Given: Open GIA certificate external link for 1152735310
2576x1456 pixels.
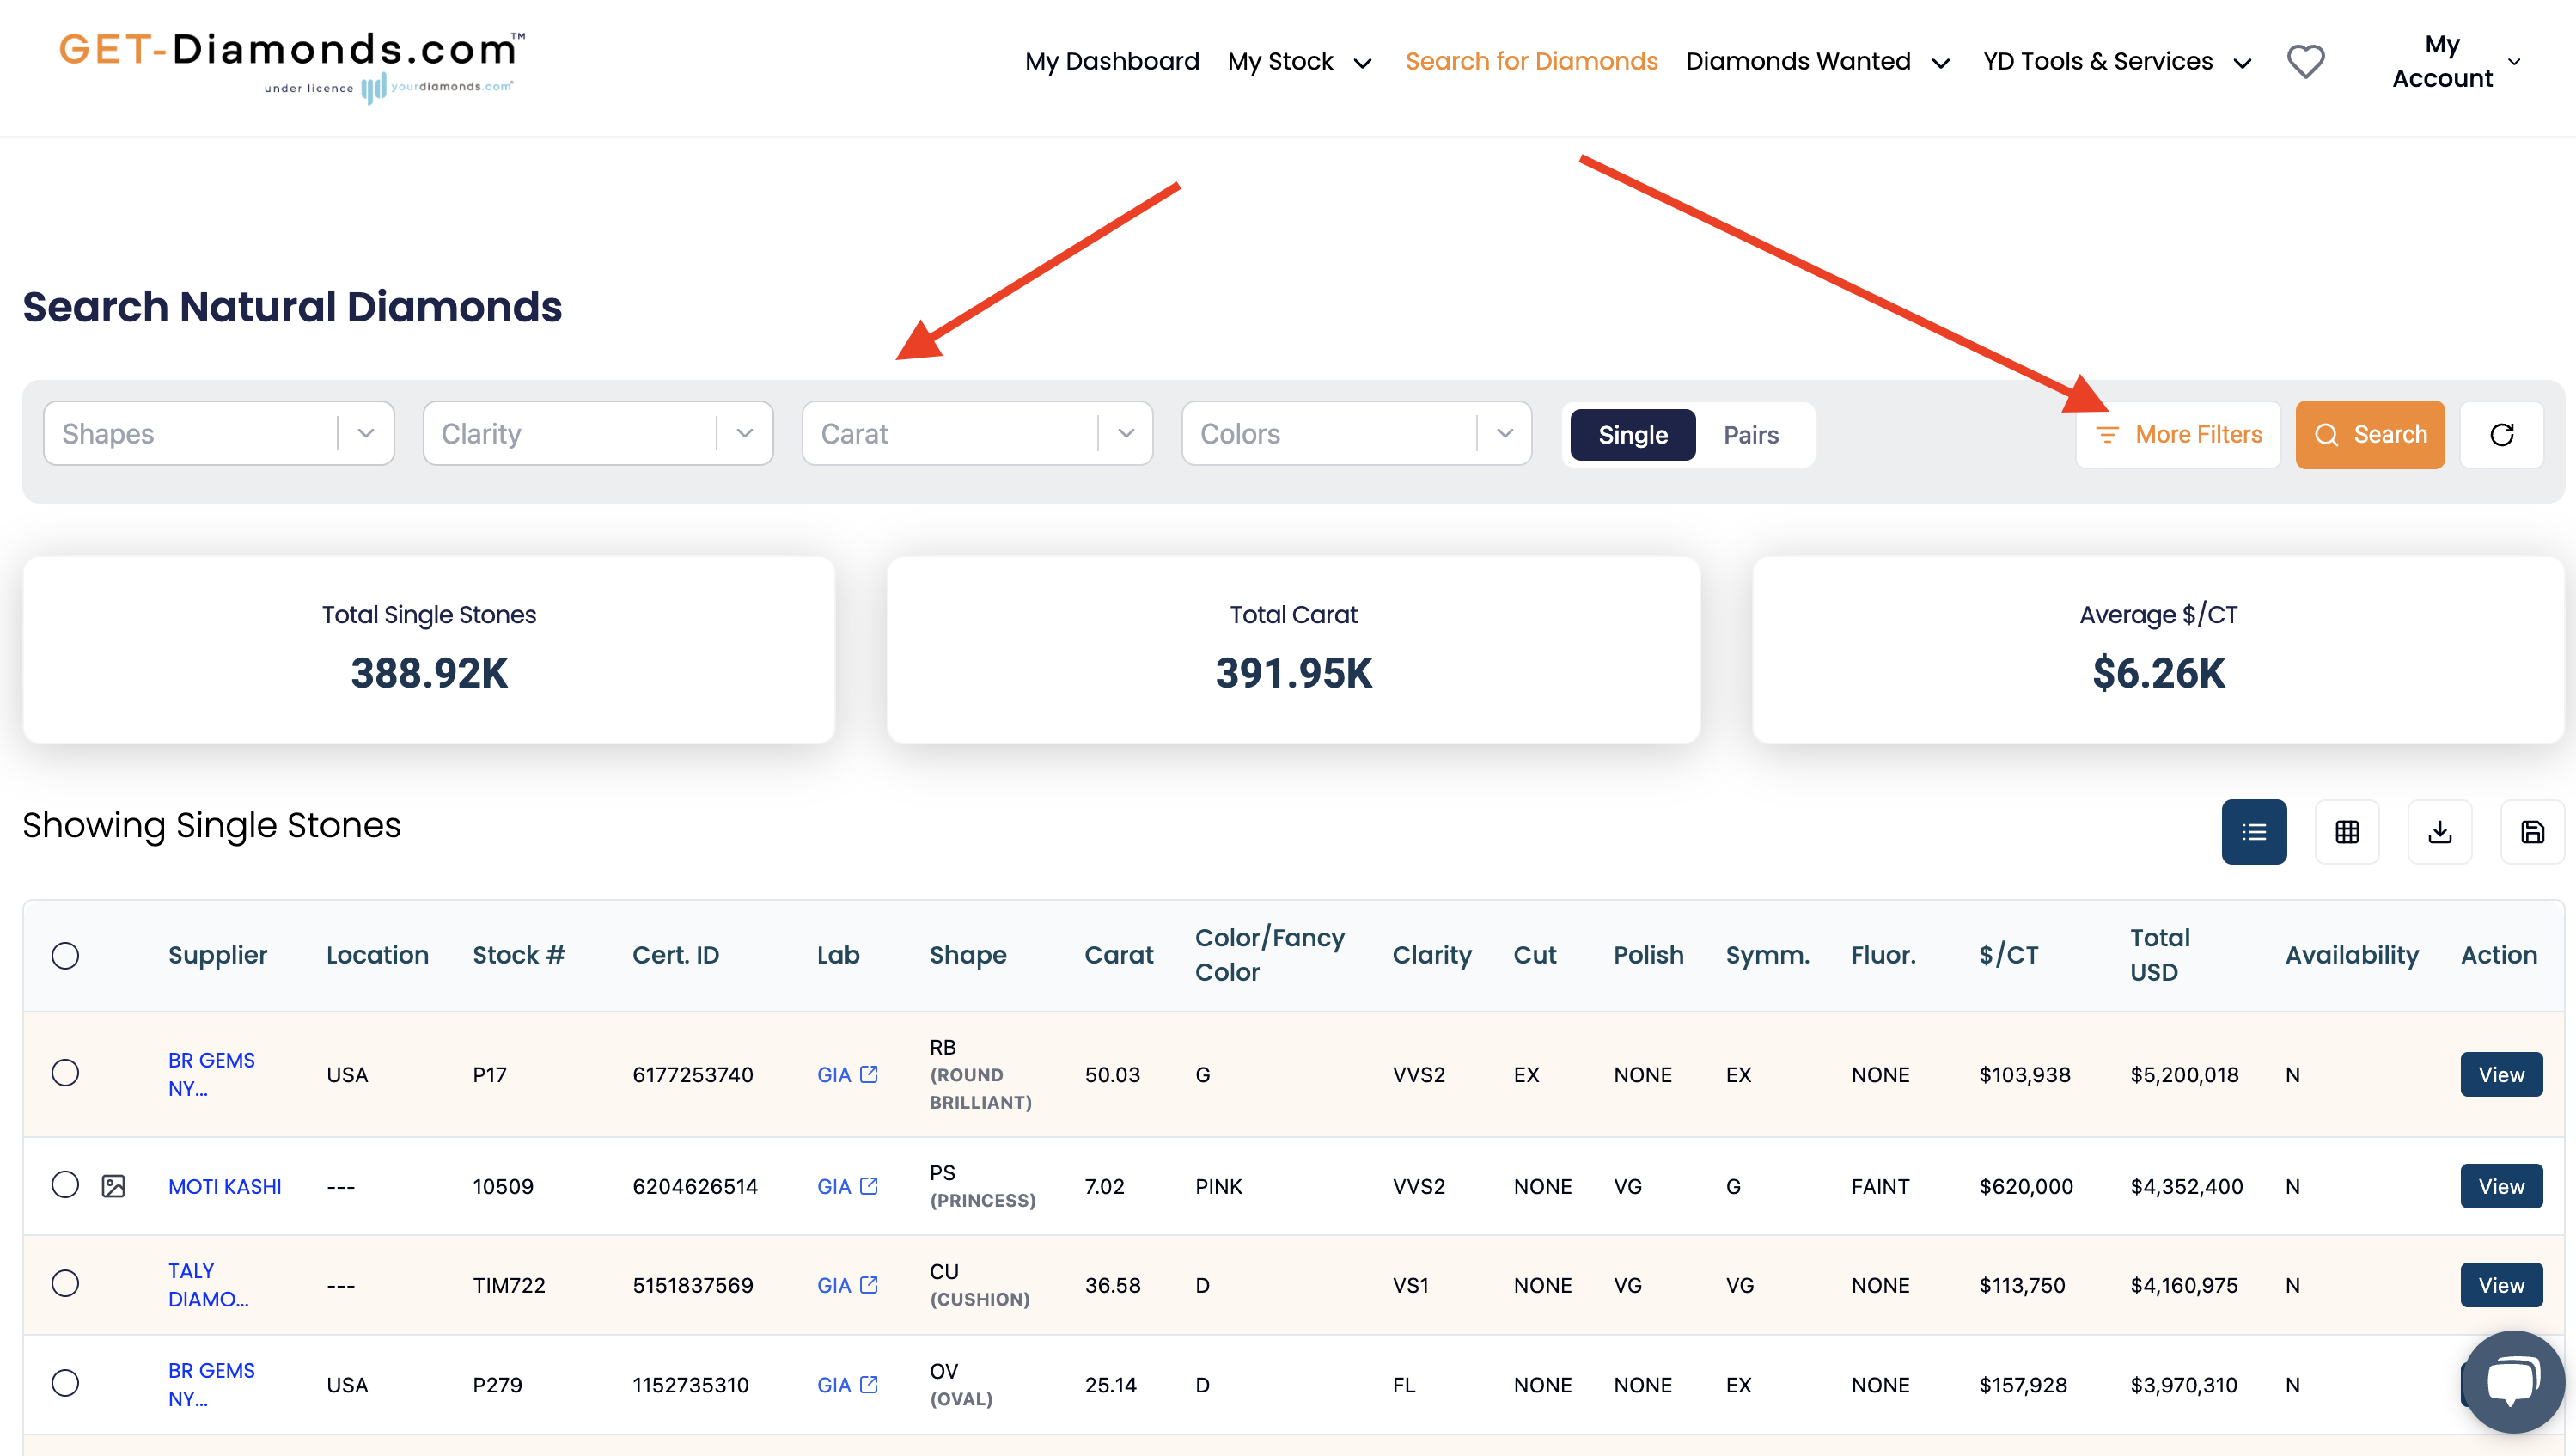Looking at the screenshot, I should pyautogui.click(x=869, y=1385).
